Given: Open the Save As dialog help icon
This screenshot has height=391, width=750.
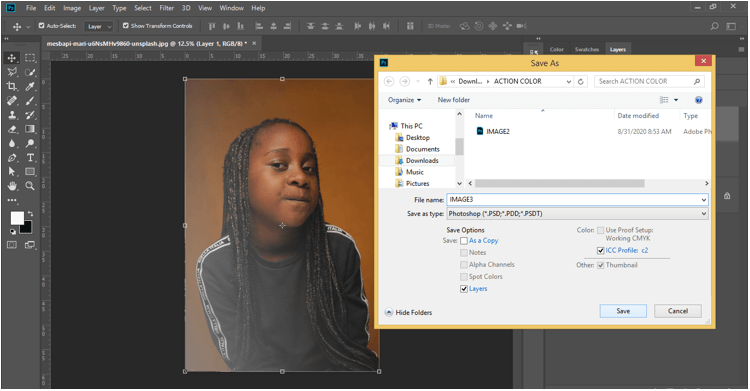Looking at the screenshot, I should (x=698, y=100).
